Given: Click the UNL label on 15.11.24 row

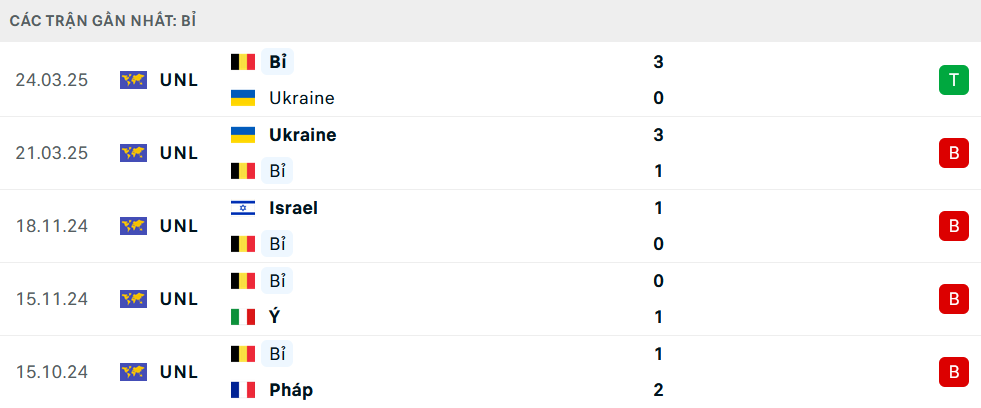Looking at the screenshot, I should (179, 299).
